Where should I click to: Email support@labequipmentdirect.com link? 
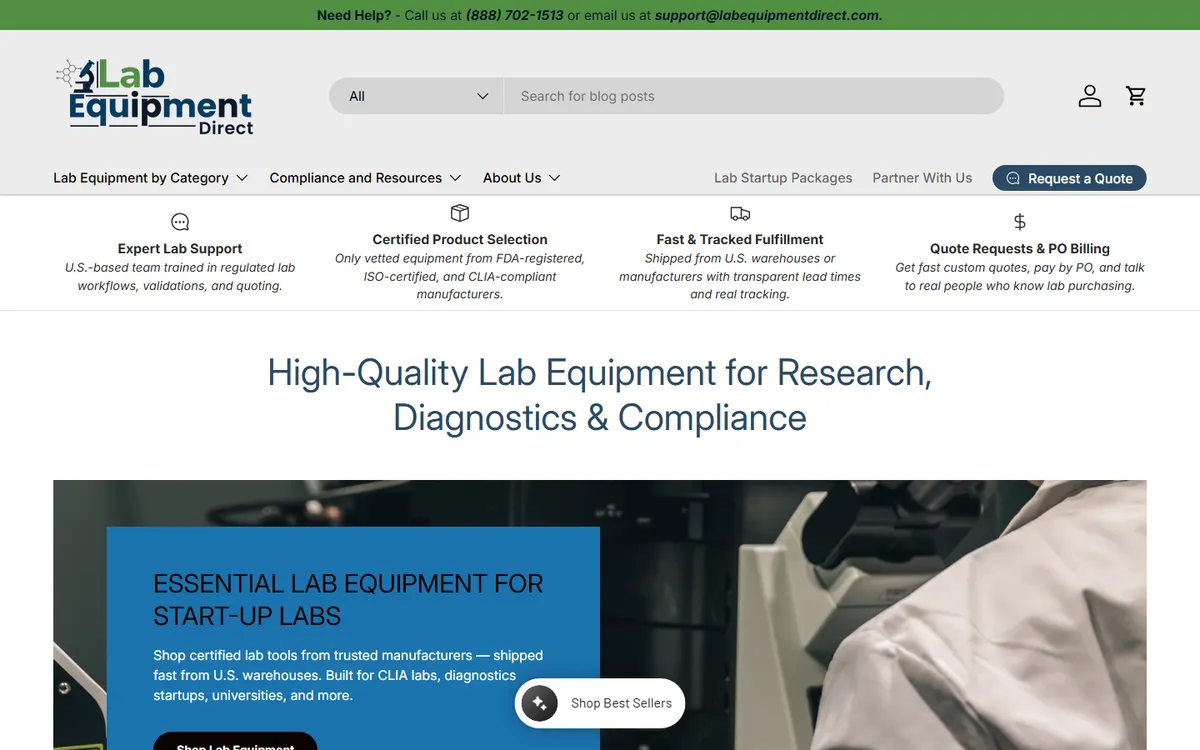(x=768, y=15)
